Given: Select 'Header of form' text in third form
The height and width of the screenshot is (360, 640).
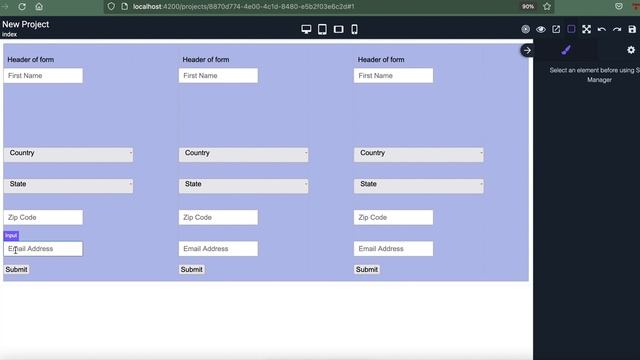Looking at the screenshot, I should tap(381, 60).
